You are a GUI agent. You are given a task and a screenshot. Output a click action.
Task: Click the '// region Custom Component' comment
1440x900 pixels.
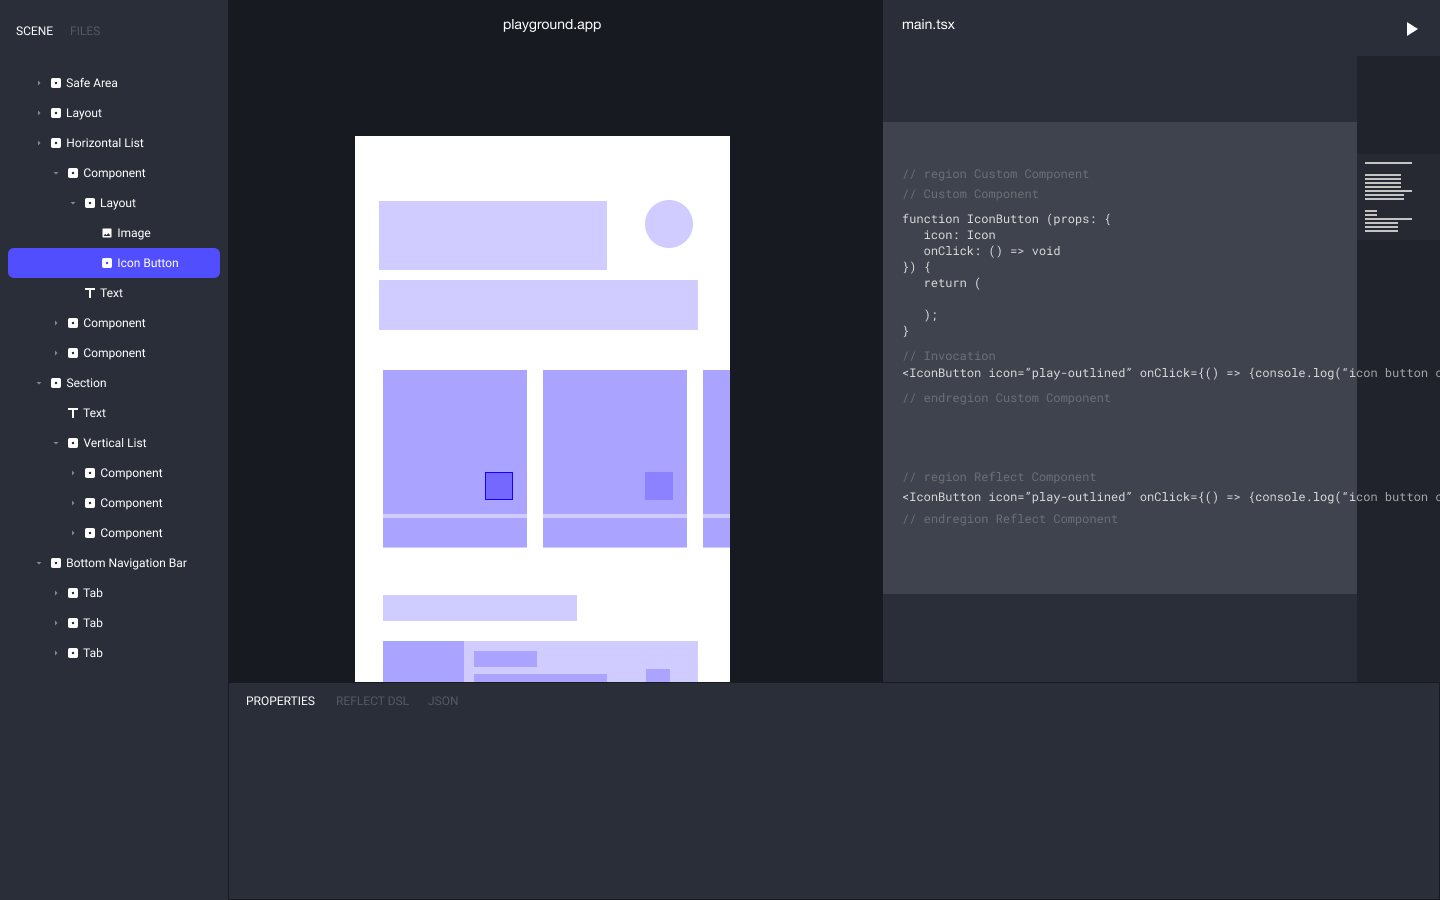coord(996,174)
